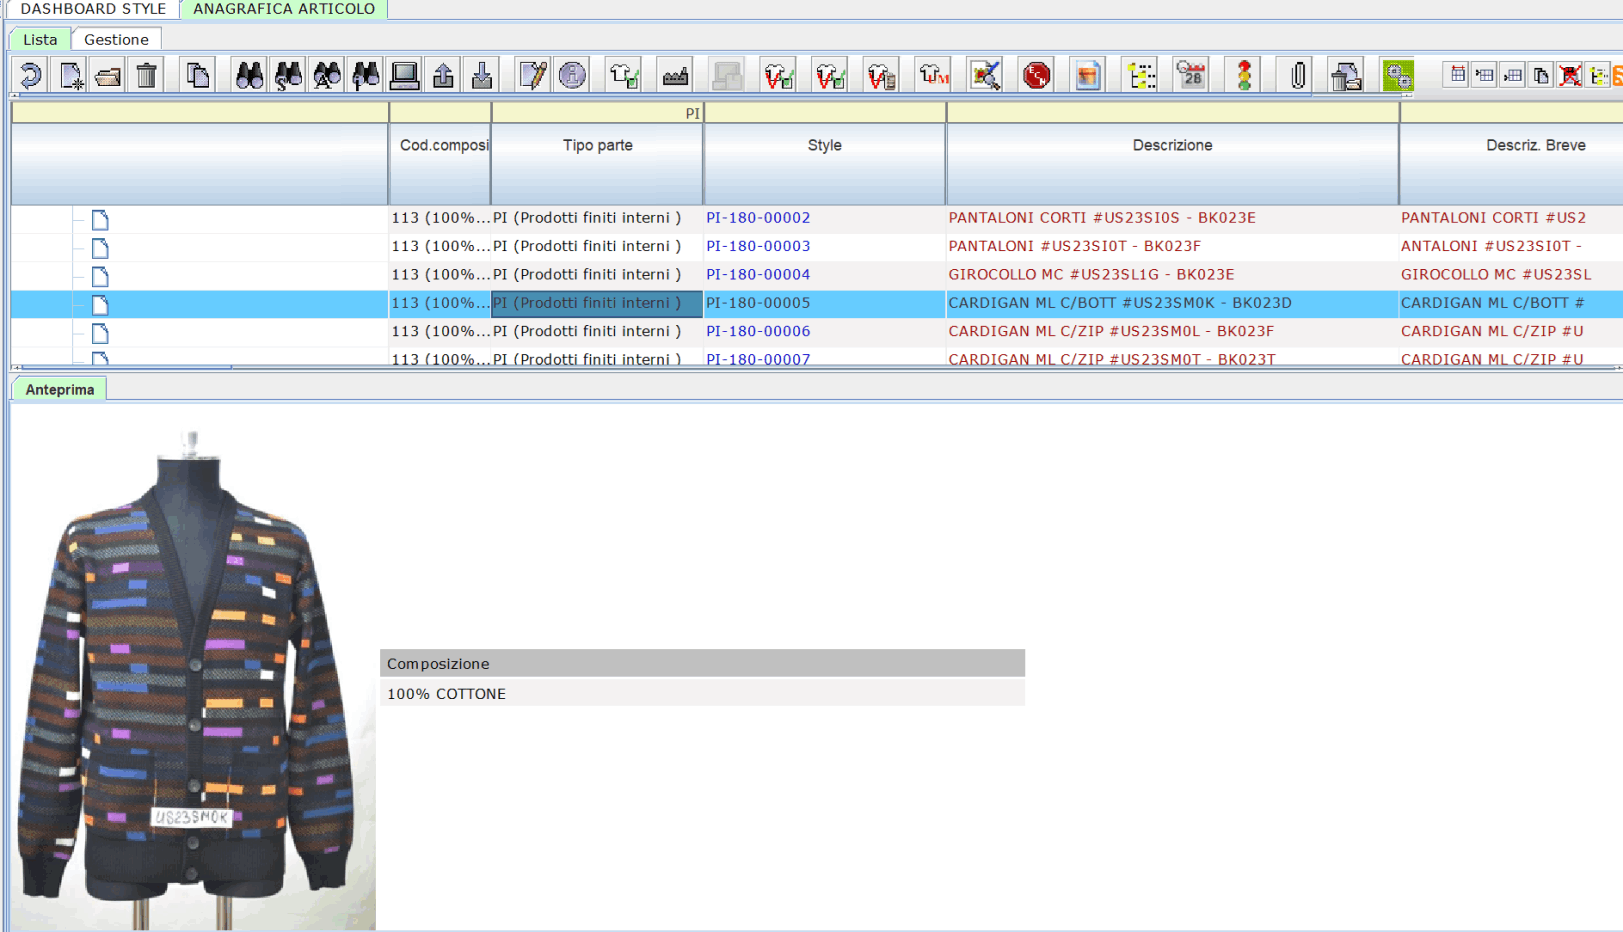Click the refresh/undo arrow toolbar icon

click(x=31, y=75)
